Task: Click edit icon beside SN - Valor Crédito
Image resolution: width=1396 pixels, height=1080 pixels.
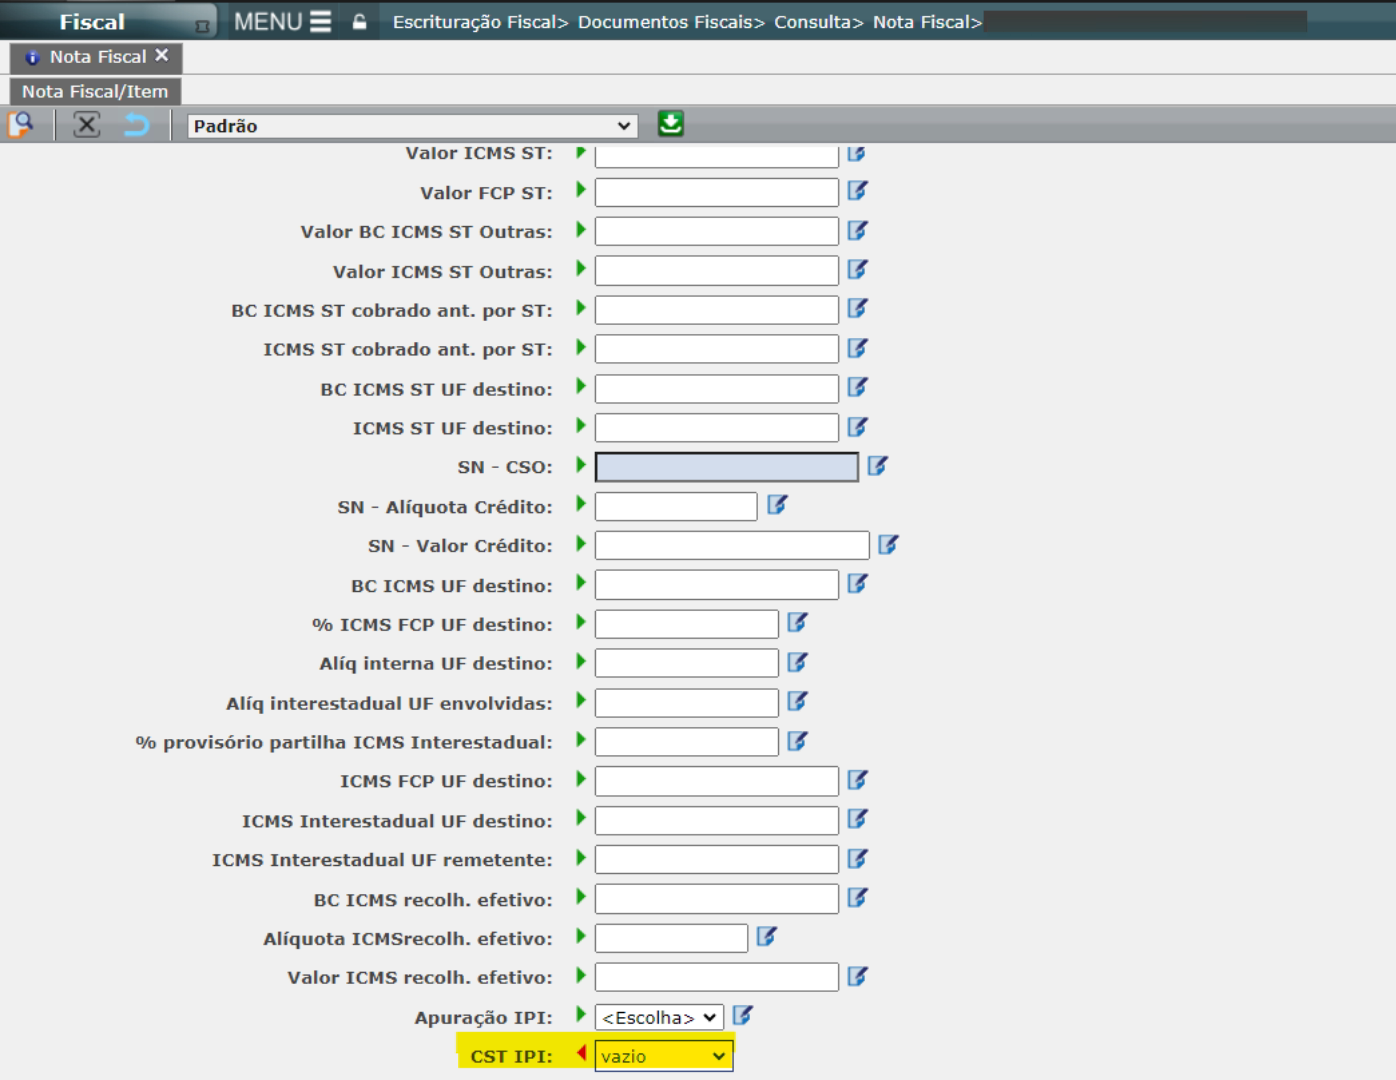Action: [887, 545]
